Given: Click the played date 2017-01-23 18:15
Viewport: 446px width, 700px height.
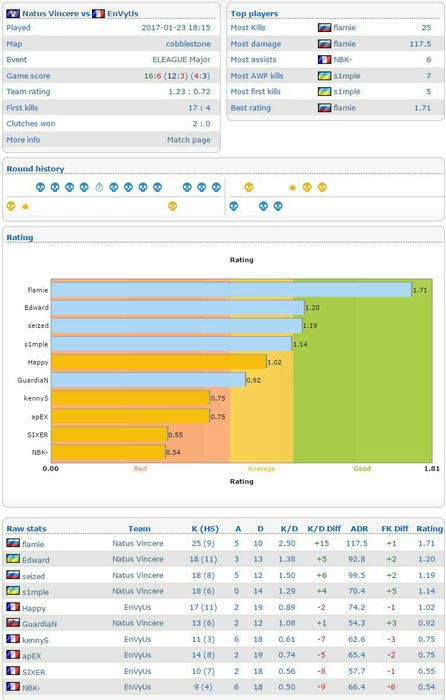Looking at the screenshot, I should tap(176, 28).
